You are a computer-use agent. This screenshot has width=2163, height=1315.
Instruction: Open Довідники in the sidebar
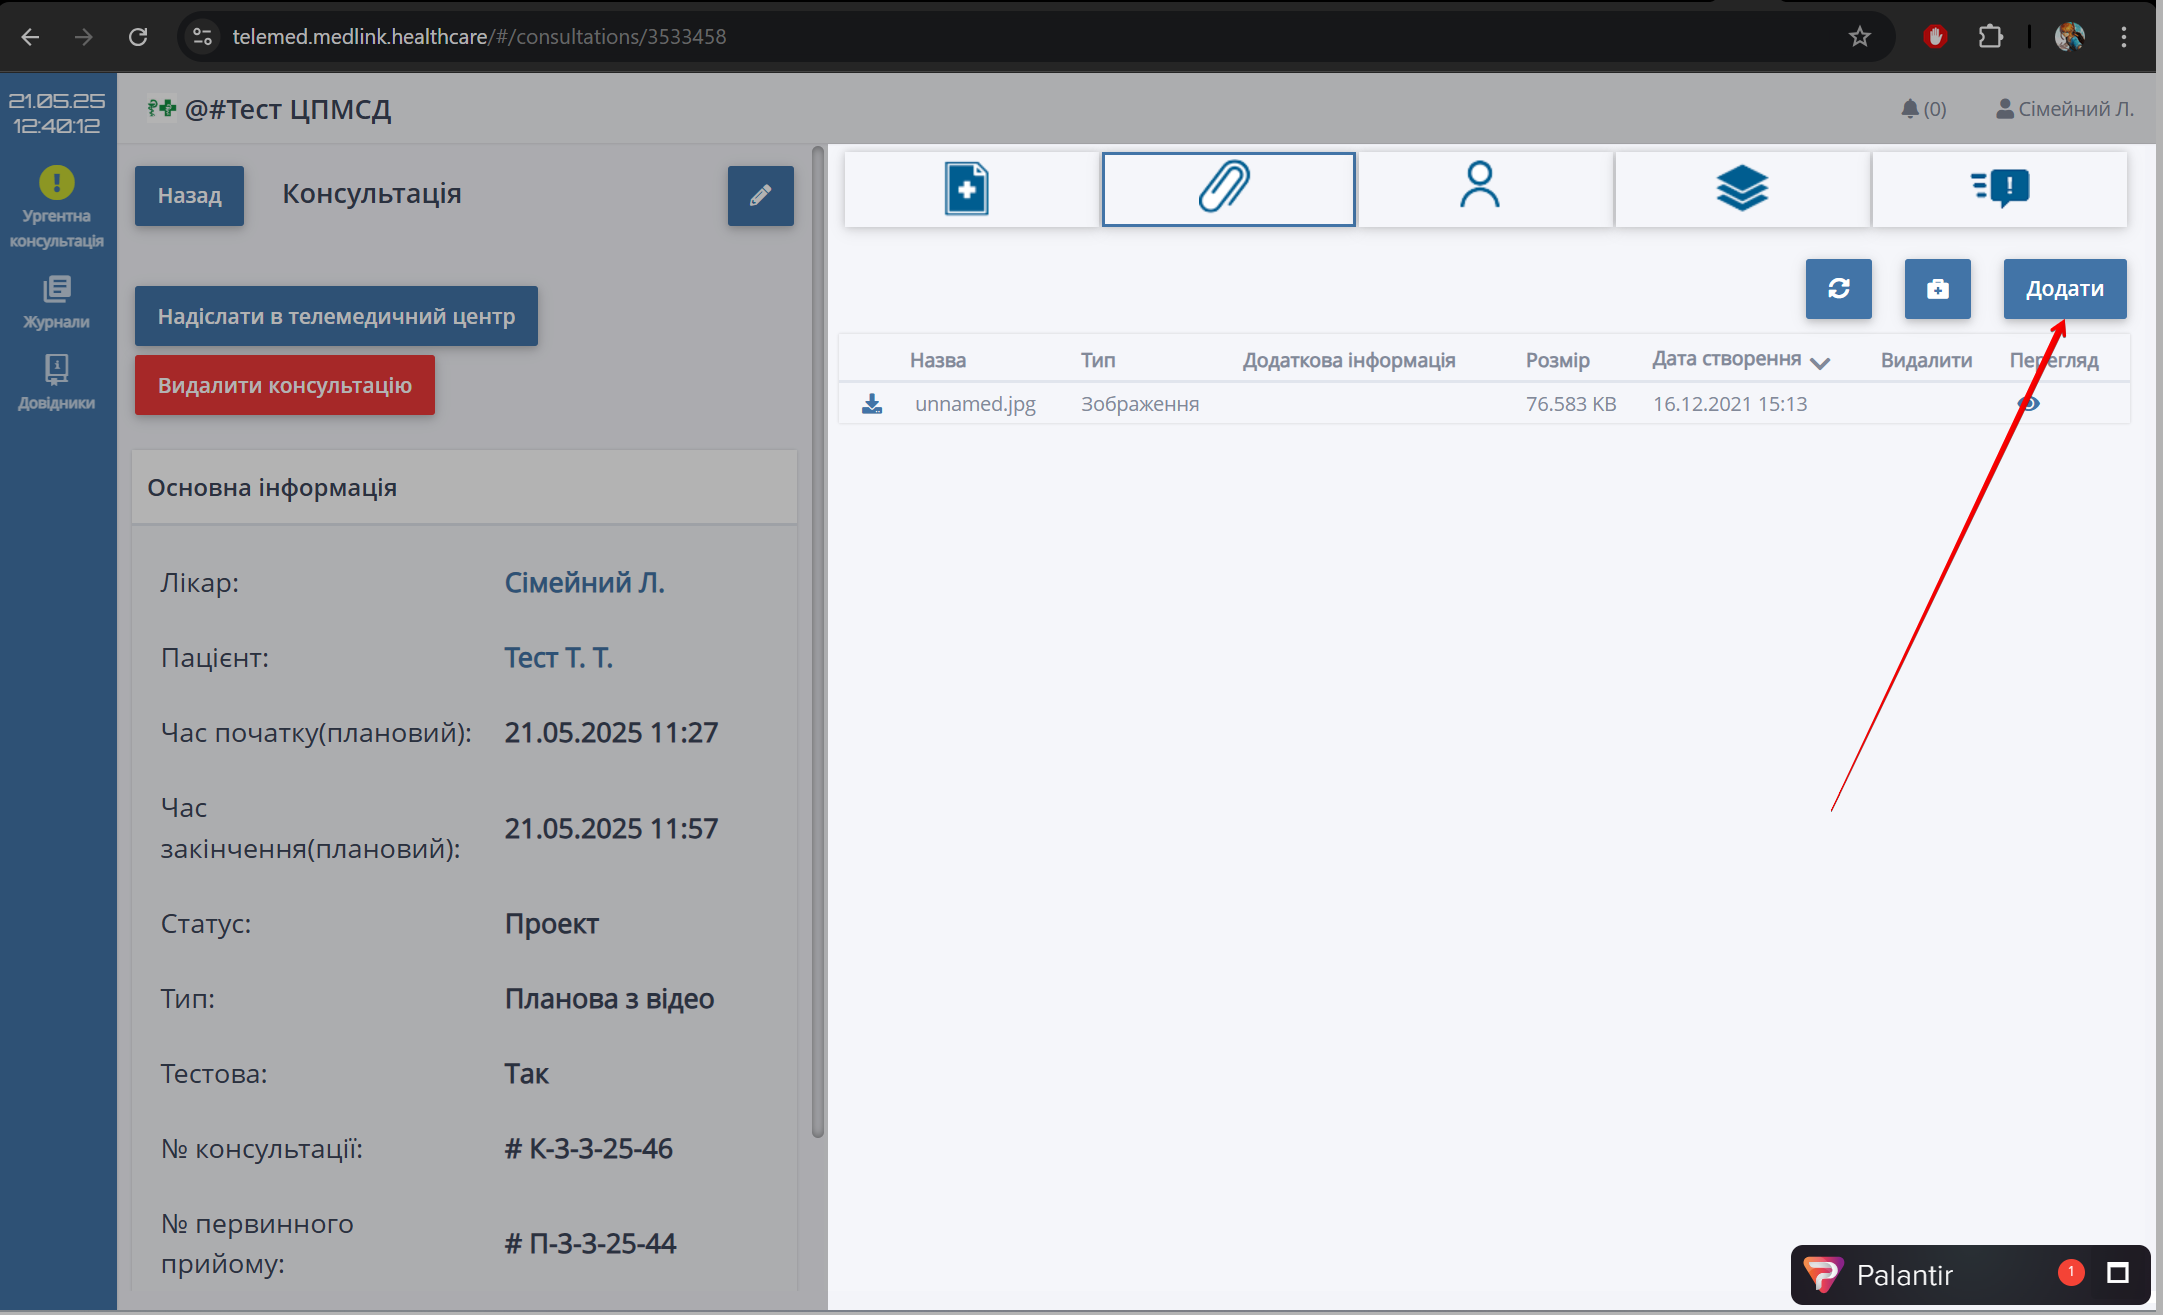pyautogui.click(x=56, y=383)
